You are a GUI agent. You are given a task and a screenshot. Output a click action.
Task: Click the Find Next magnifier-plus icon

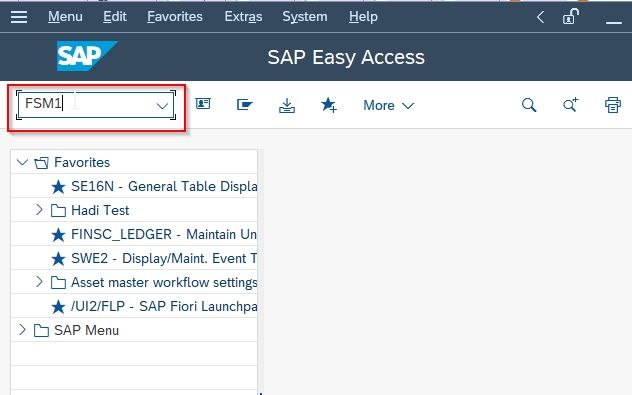coord(570,104)
